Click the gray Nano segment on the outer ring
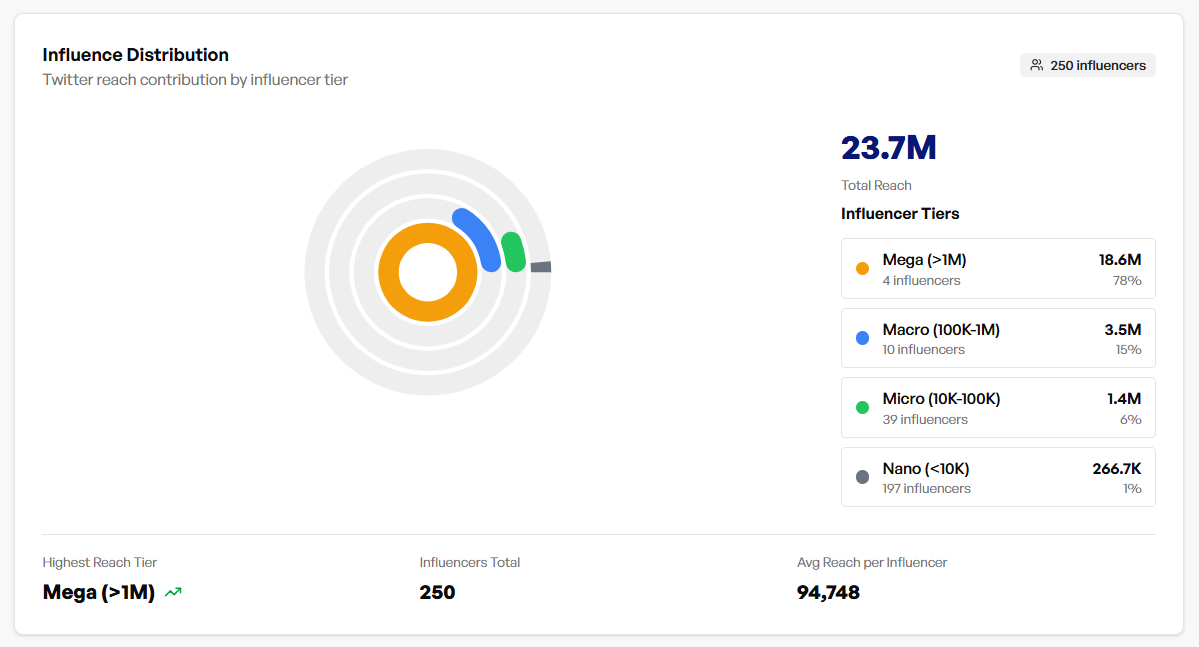Screen dimensions: 1199x647 543,266
